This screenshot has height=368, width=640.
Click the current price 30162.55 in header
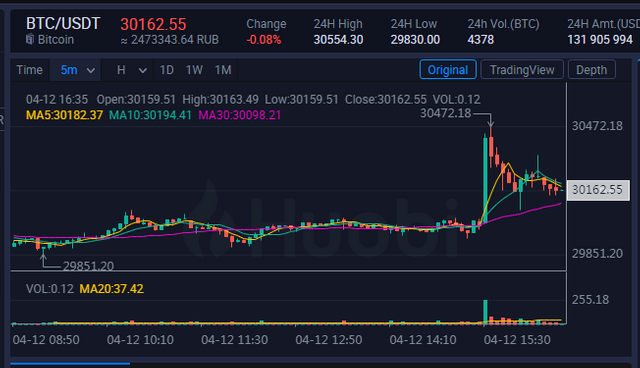[x=153, y=24]
